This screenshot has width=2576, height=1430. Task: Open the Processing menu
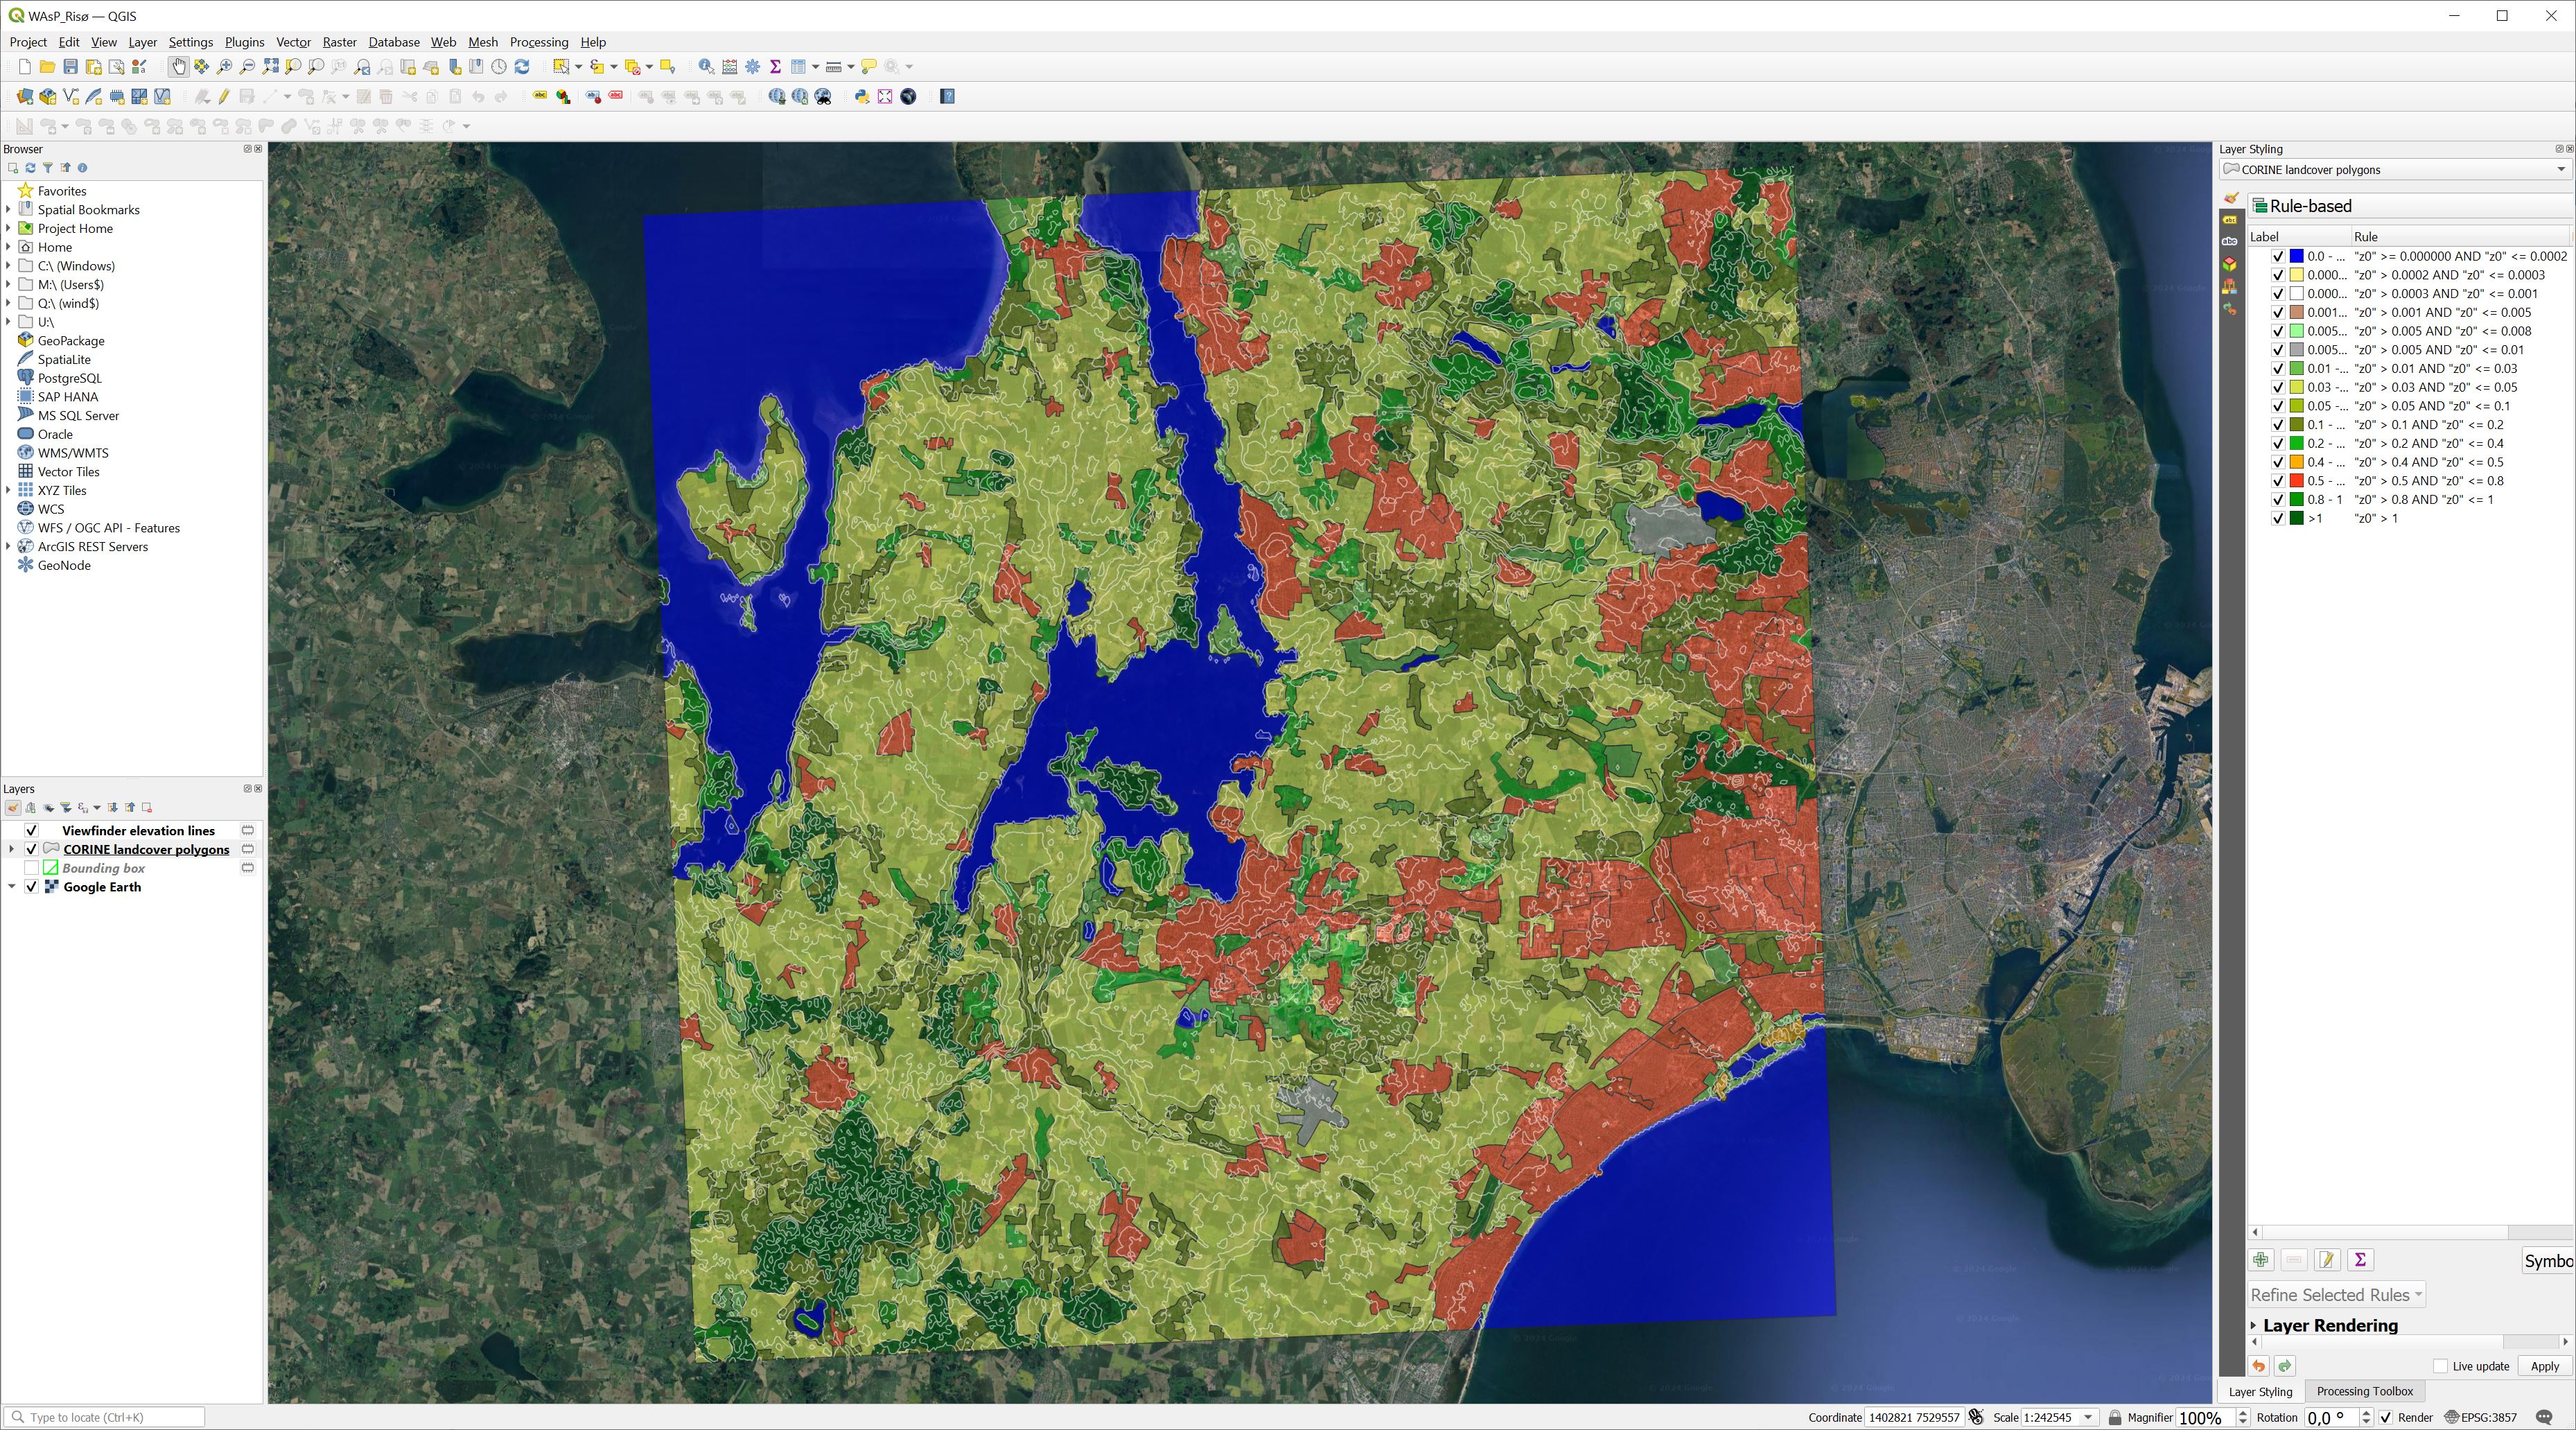click(x=538, y=42)
